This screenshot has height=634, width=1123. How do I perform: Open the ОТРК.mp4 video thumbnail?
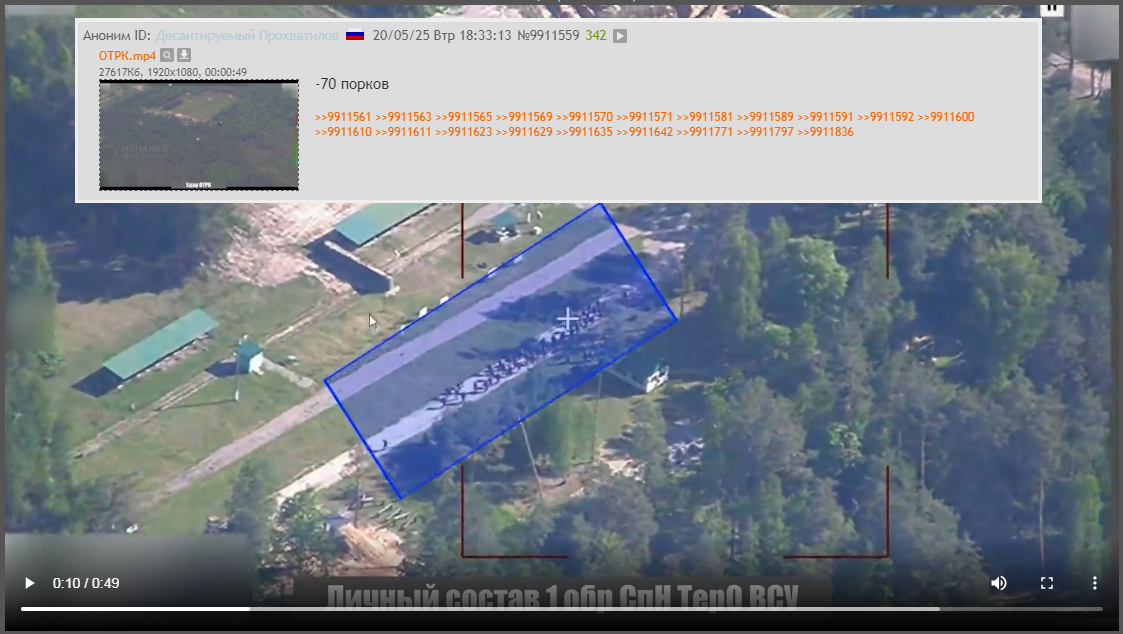tap(199, 135)
